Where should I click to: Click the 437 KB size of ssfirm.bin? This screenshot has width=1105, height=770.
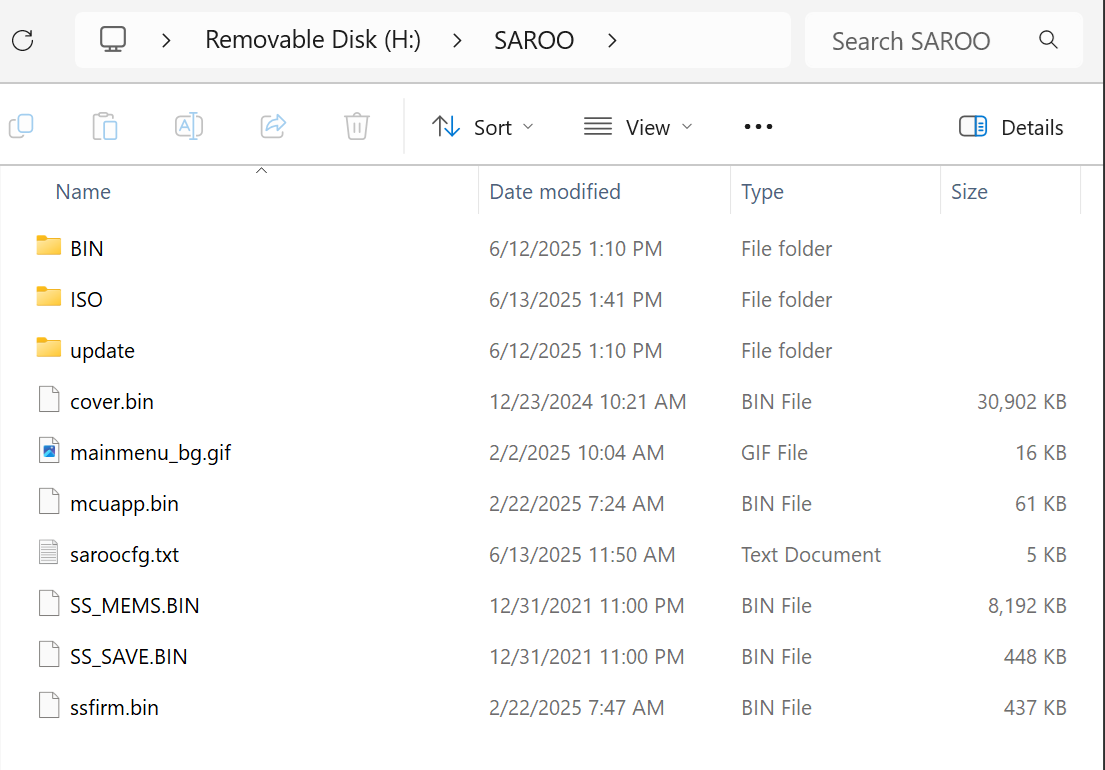click(1035, 707)
